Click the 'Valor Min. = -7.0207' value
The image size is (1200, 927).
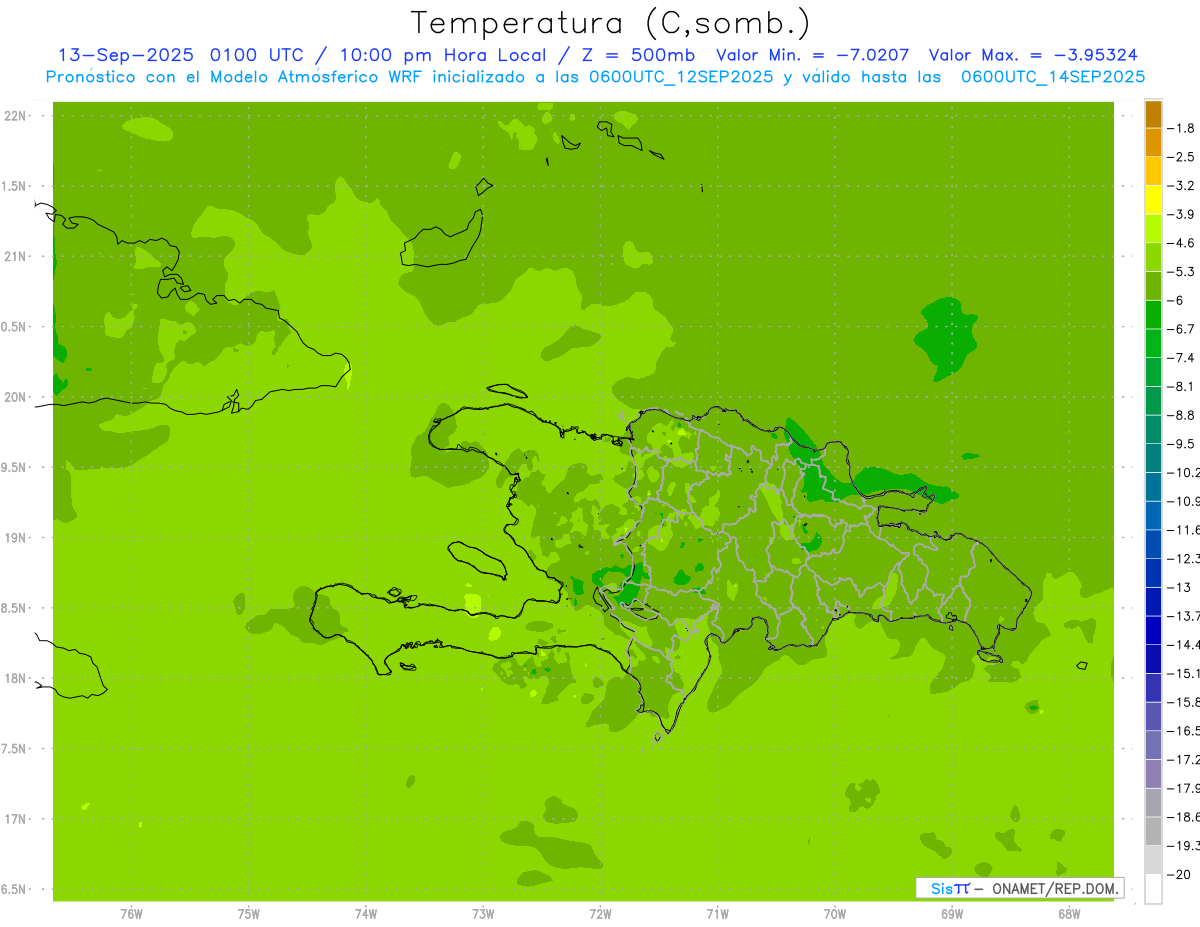pos(812,55)
